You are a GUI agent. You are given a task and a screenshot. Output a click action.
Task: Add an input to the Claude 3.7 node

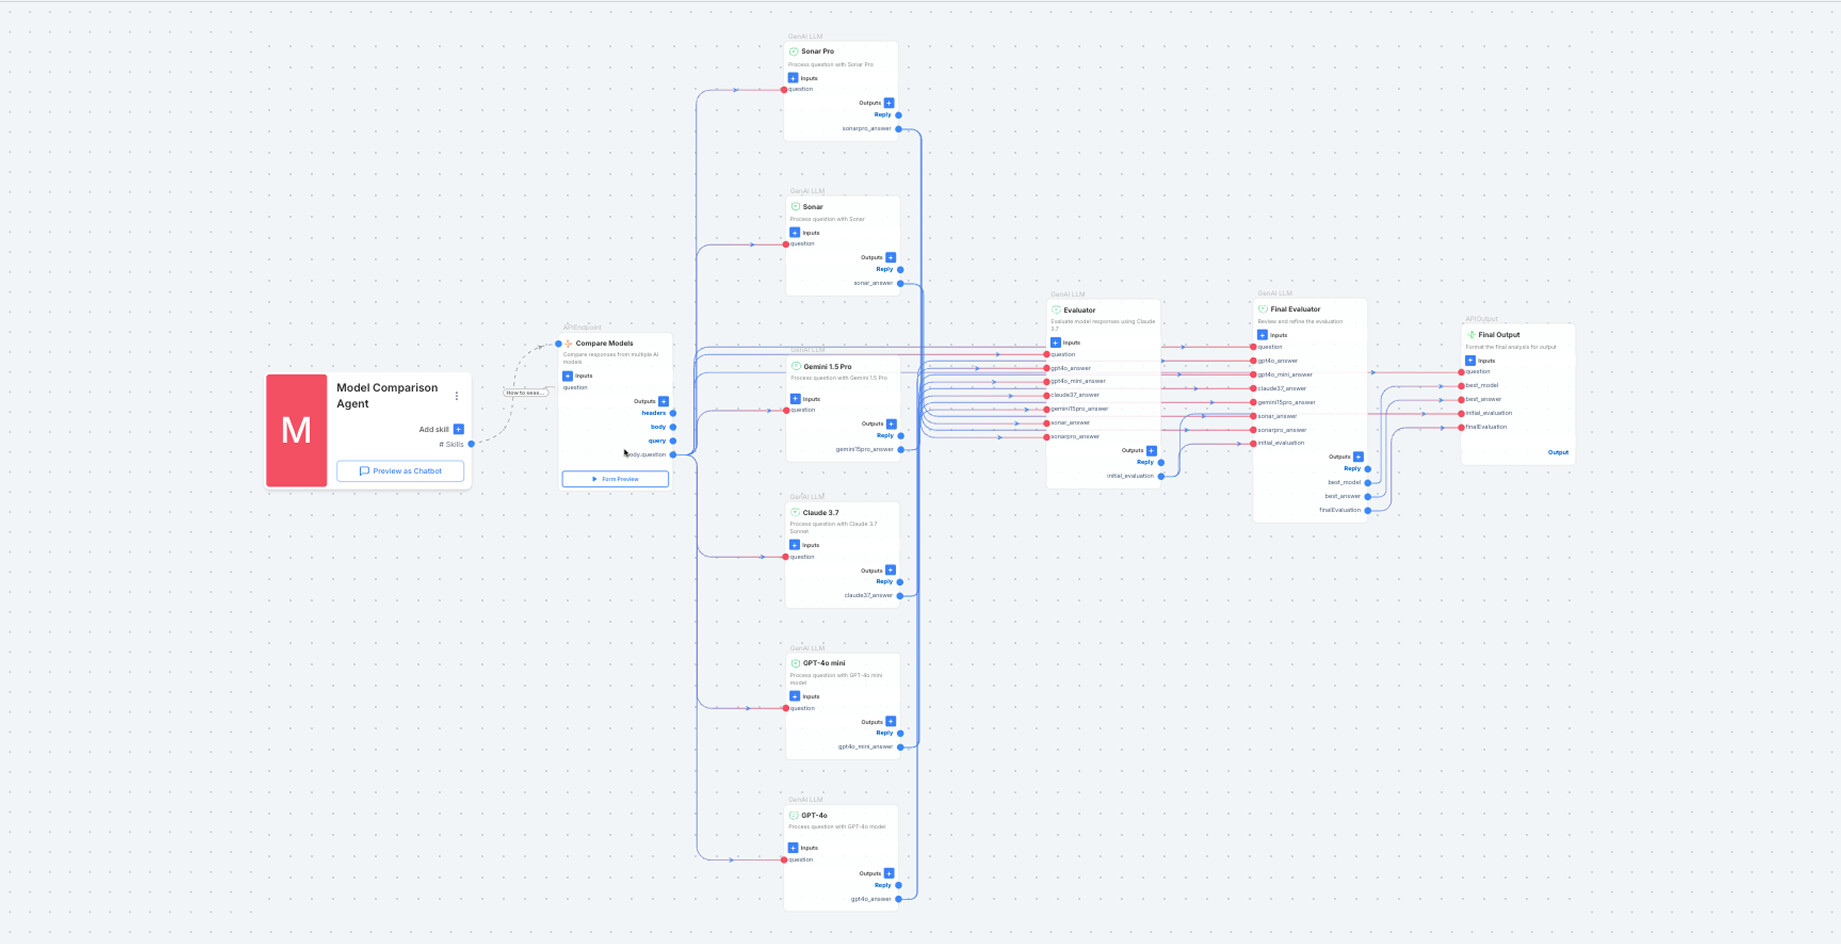click(795, 545)
